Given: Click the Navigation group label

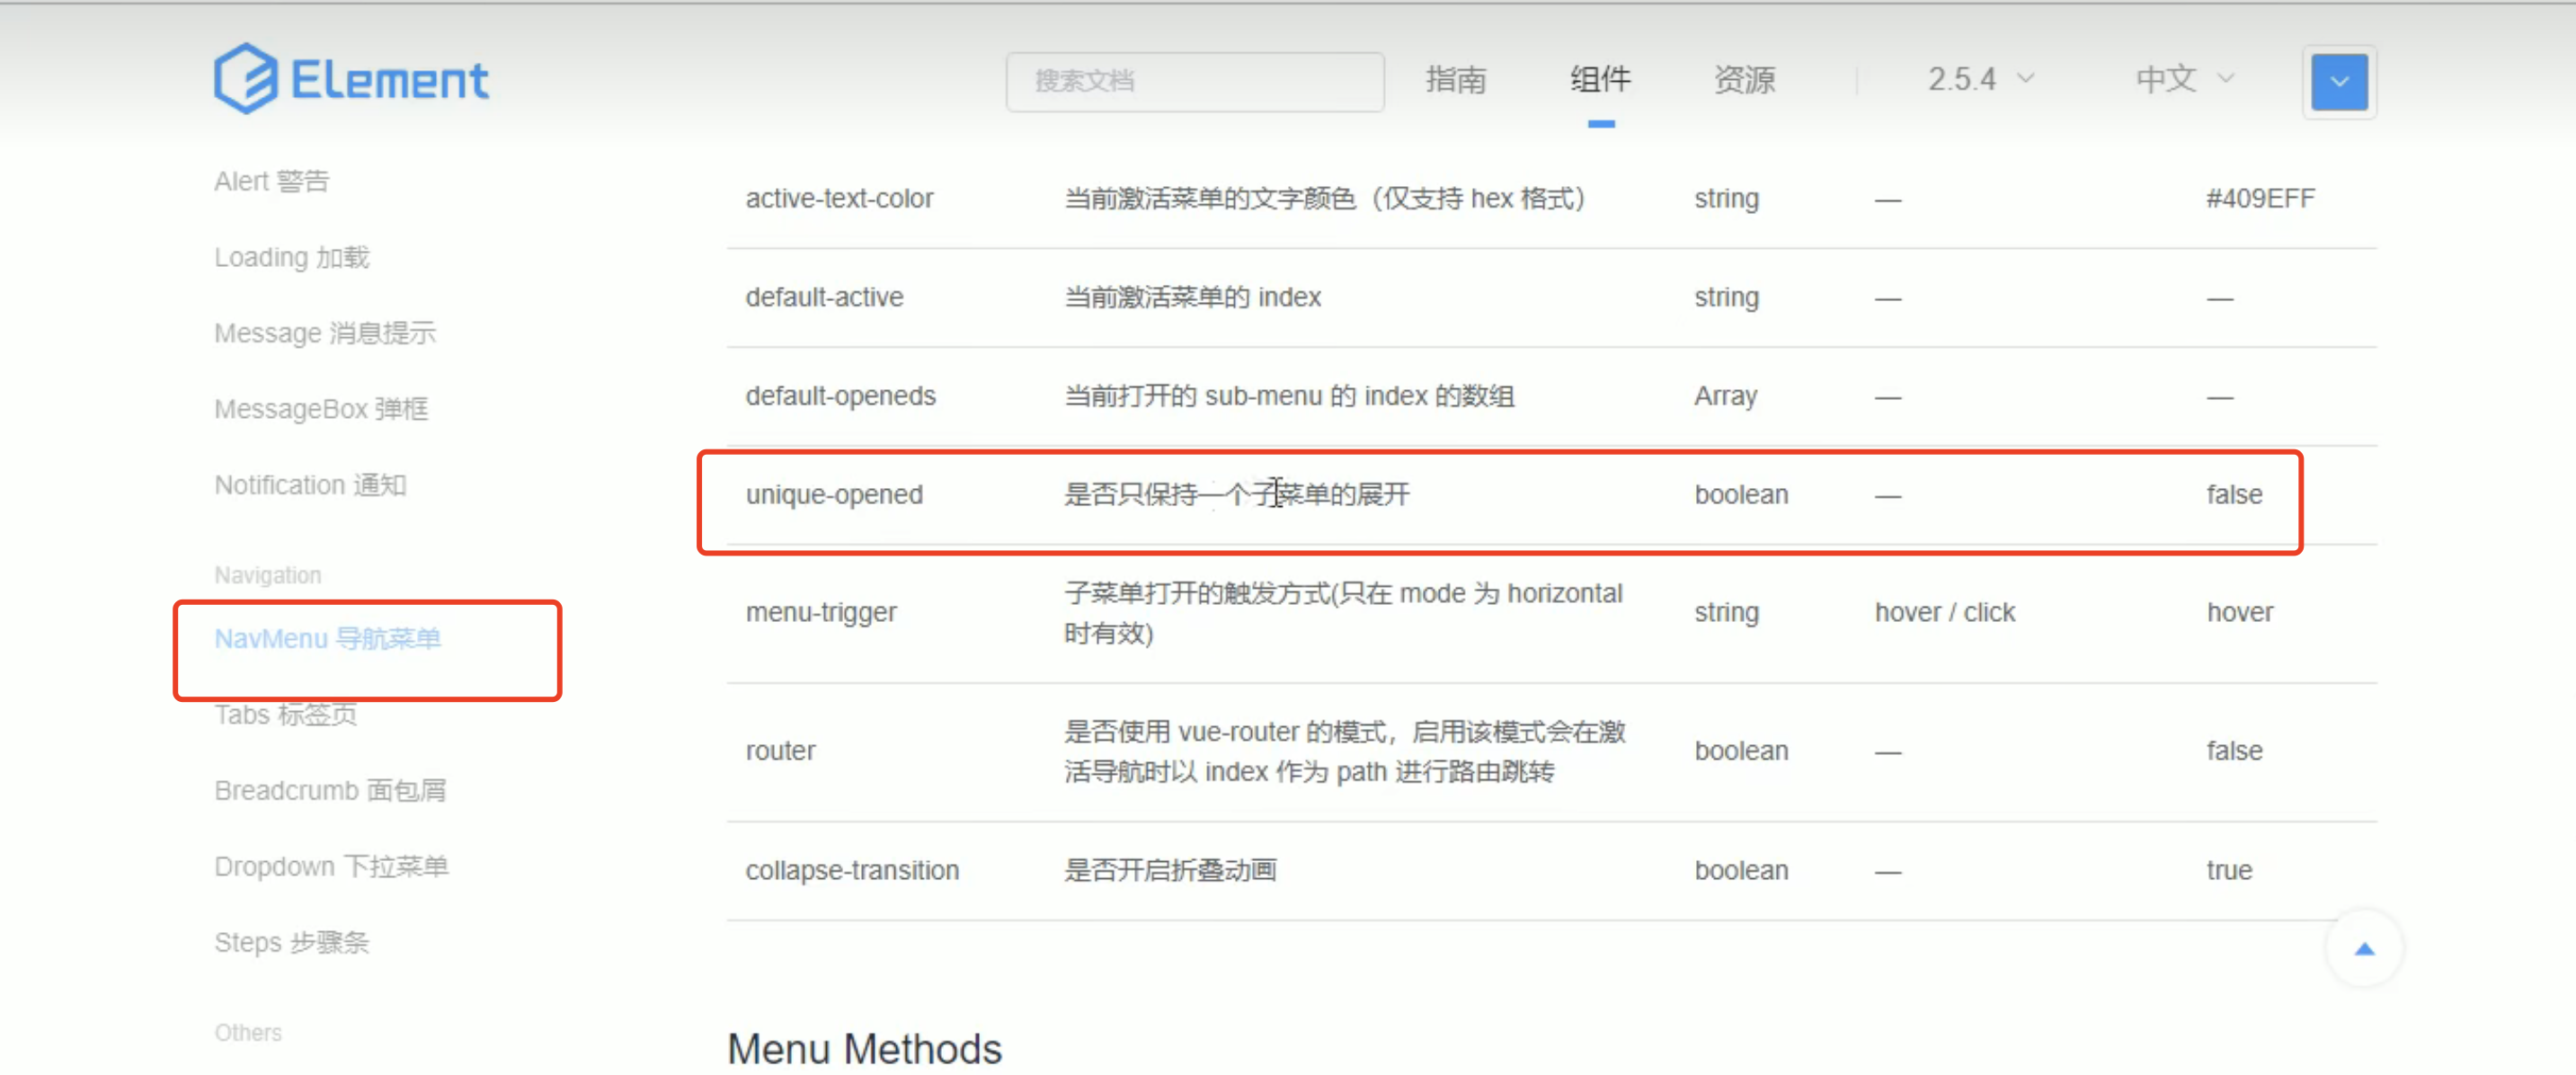Looking at the screenshot, I should (x=267, y=575).
